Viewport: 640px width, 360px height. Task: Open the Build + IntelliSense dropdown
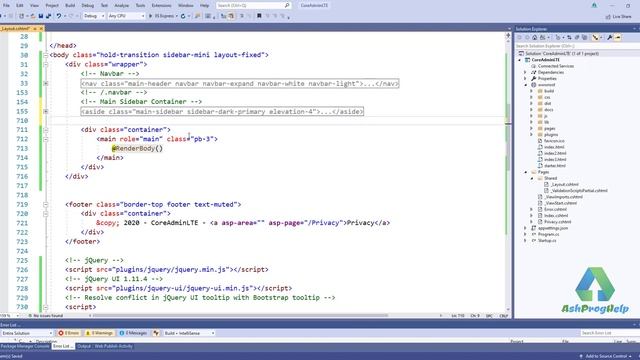[189, 333]
